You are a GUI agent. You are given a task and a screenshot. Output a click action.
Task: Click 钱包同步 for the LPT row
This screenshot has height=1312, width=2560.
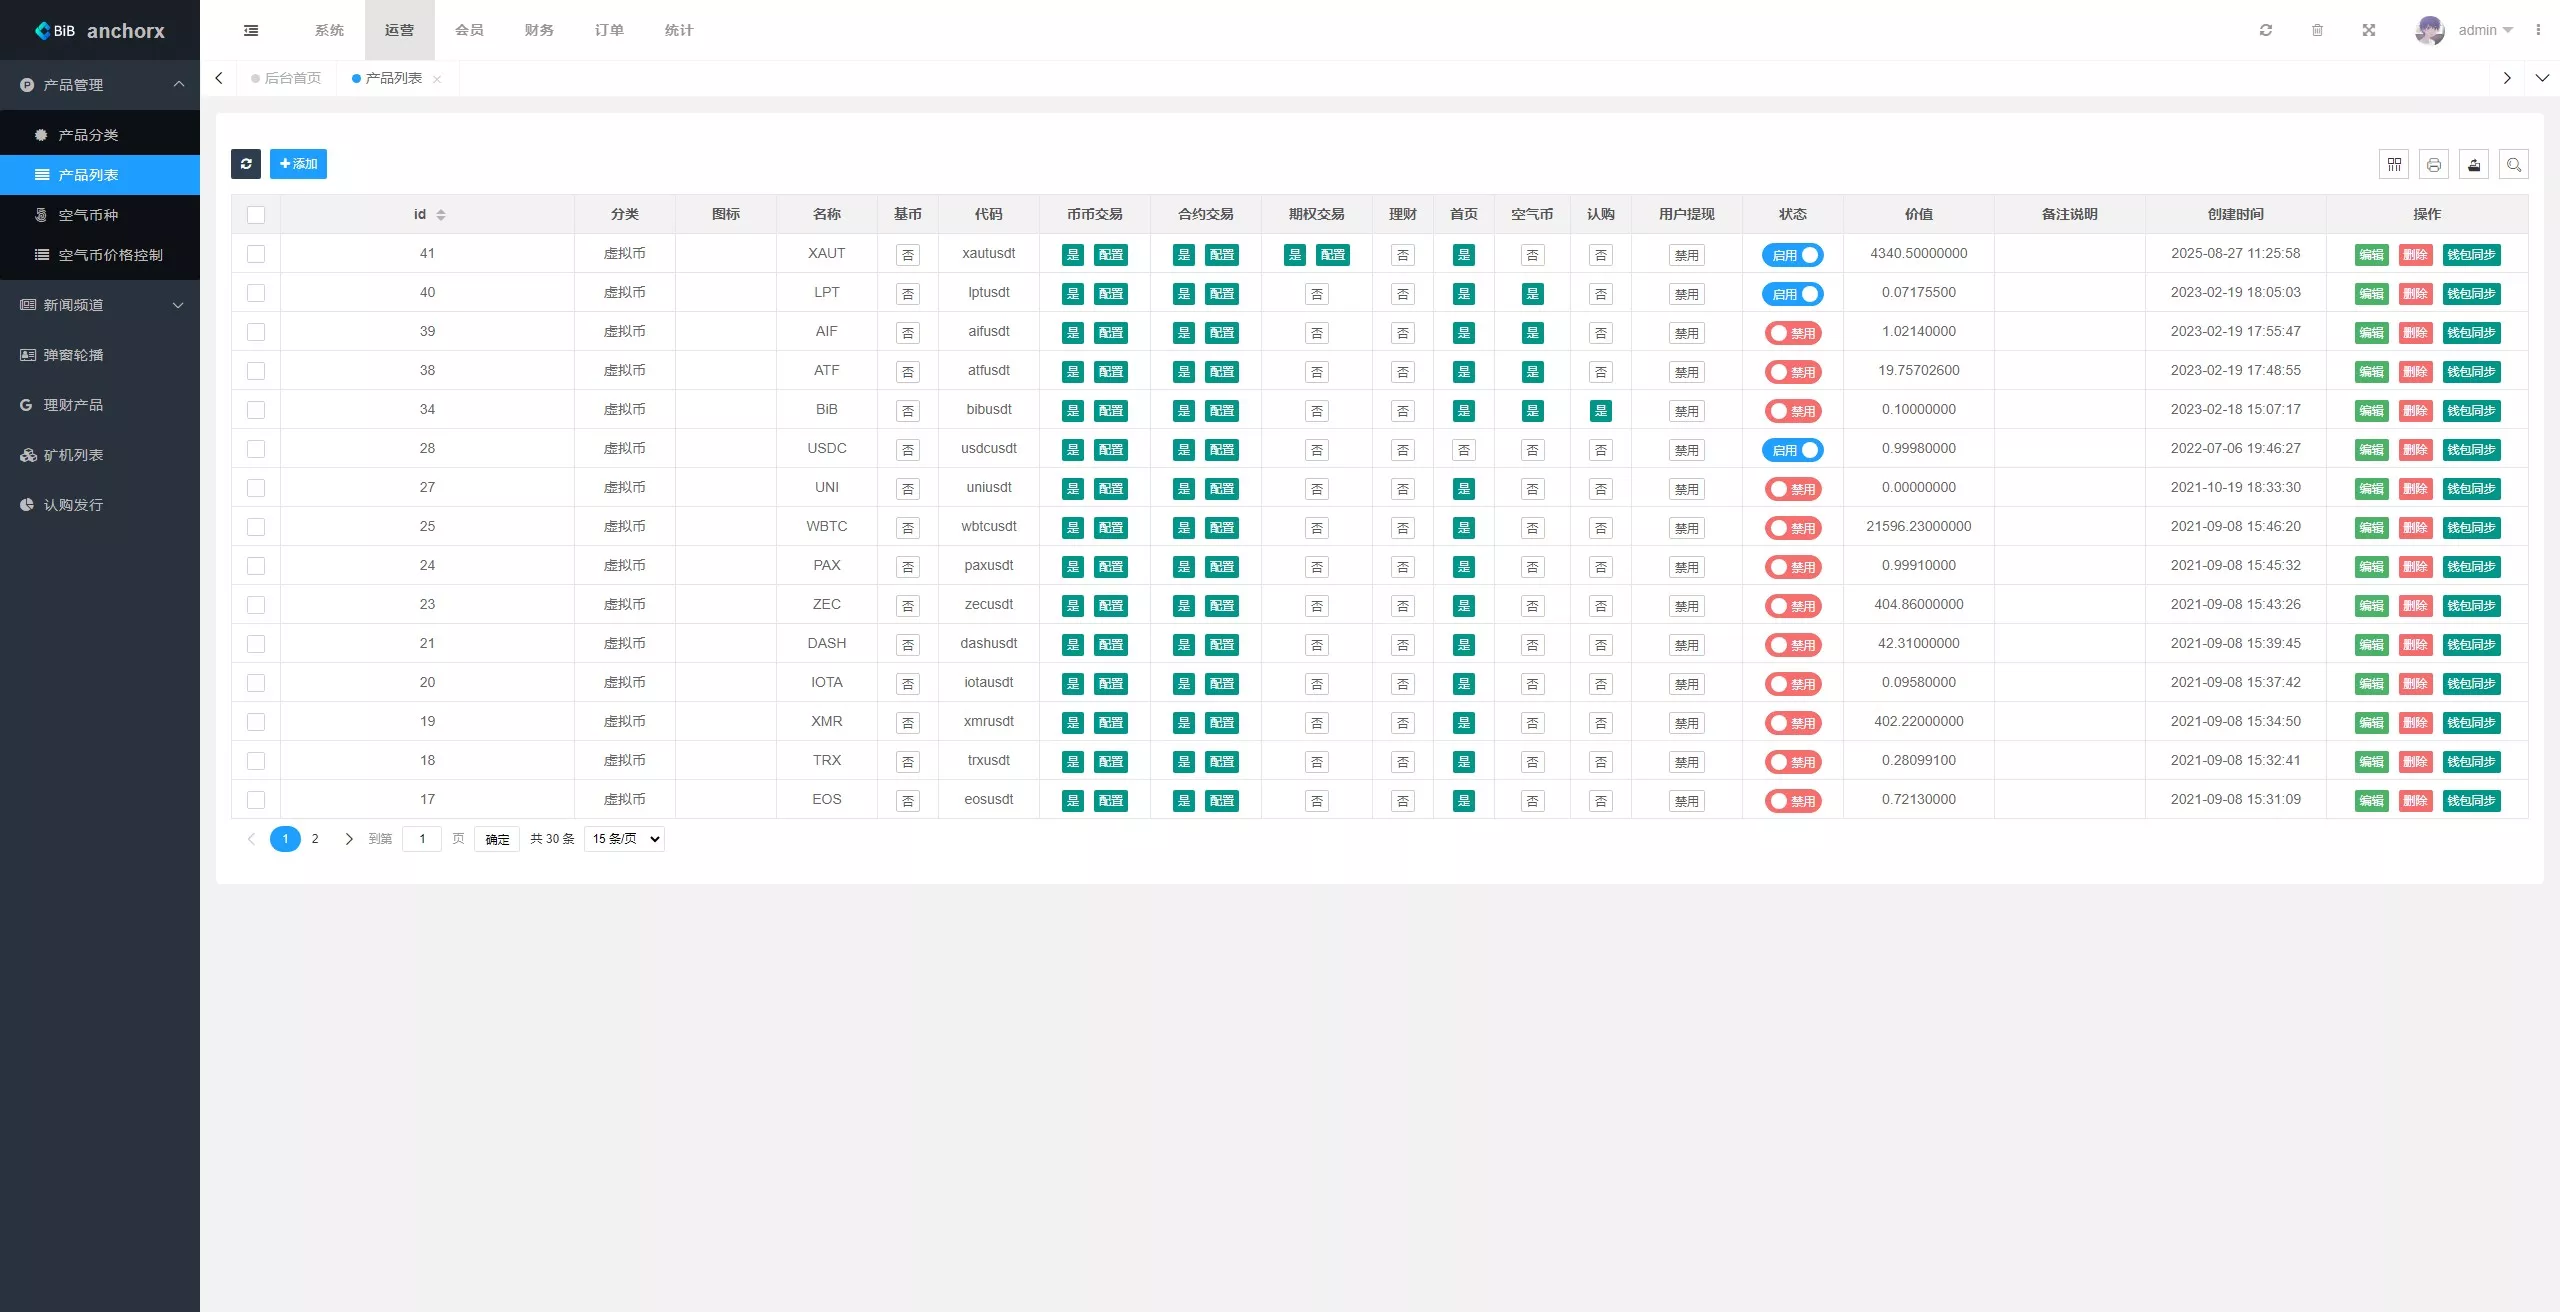[2471, 294]
